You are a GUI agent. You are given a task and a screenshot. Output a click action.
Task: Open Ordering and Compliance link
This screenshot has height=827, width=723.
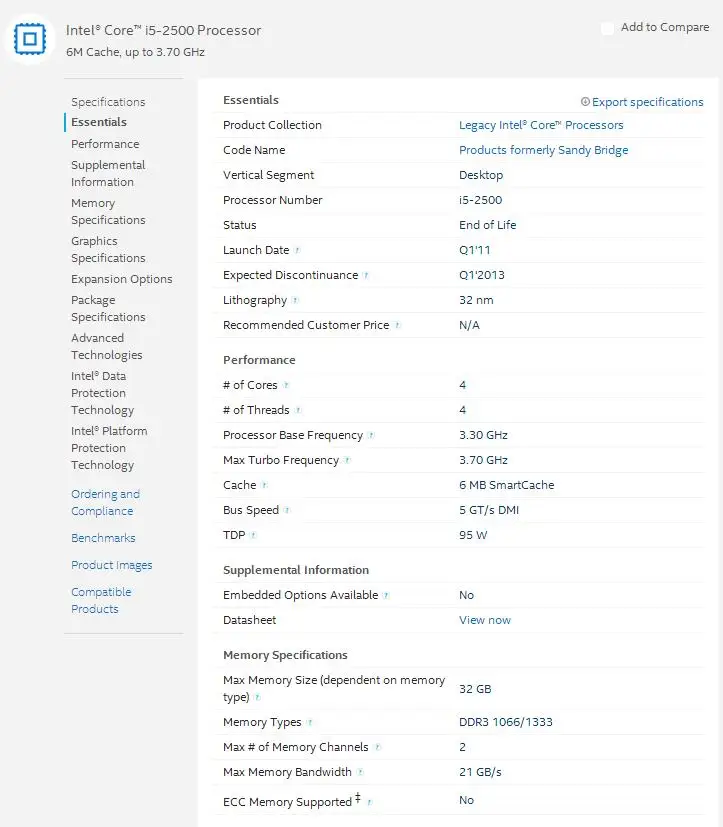click(105, 503)
